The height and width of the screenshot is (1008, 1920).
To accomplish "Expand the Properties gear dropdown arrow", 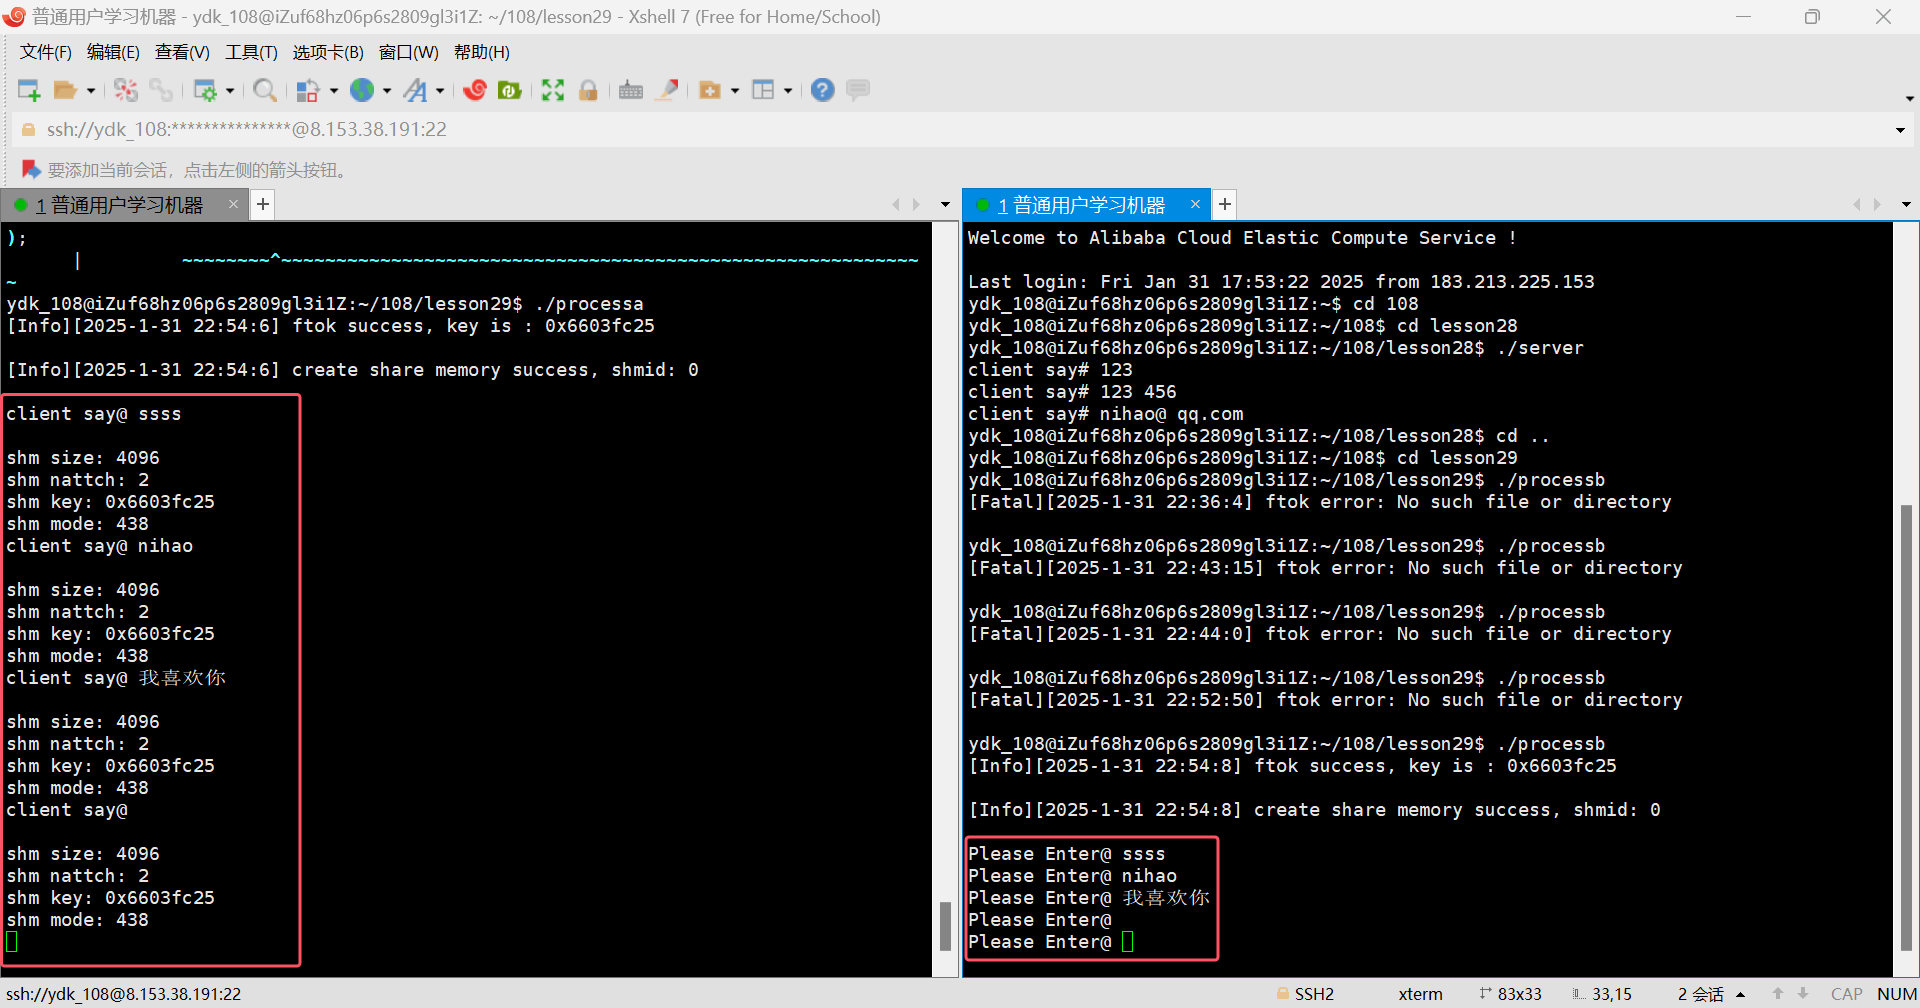I will [x=230, y=91].
